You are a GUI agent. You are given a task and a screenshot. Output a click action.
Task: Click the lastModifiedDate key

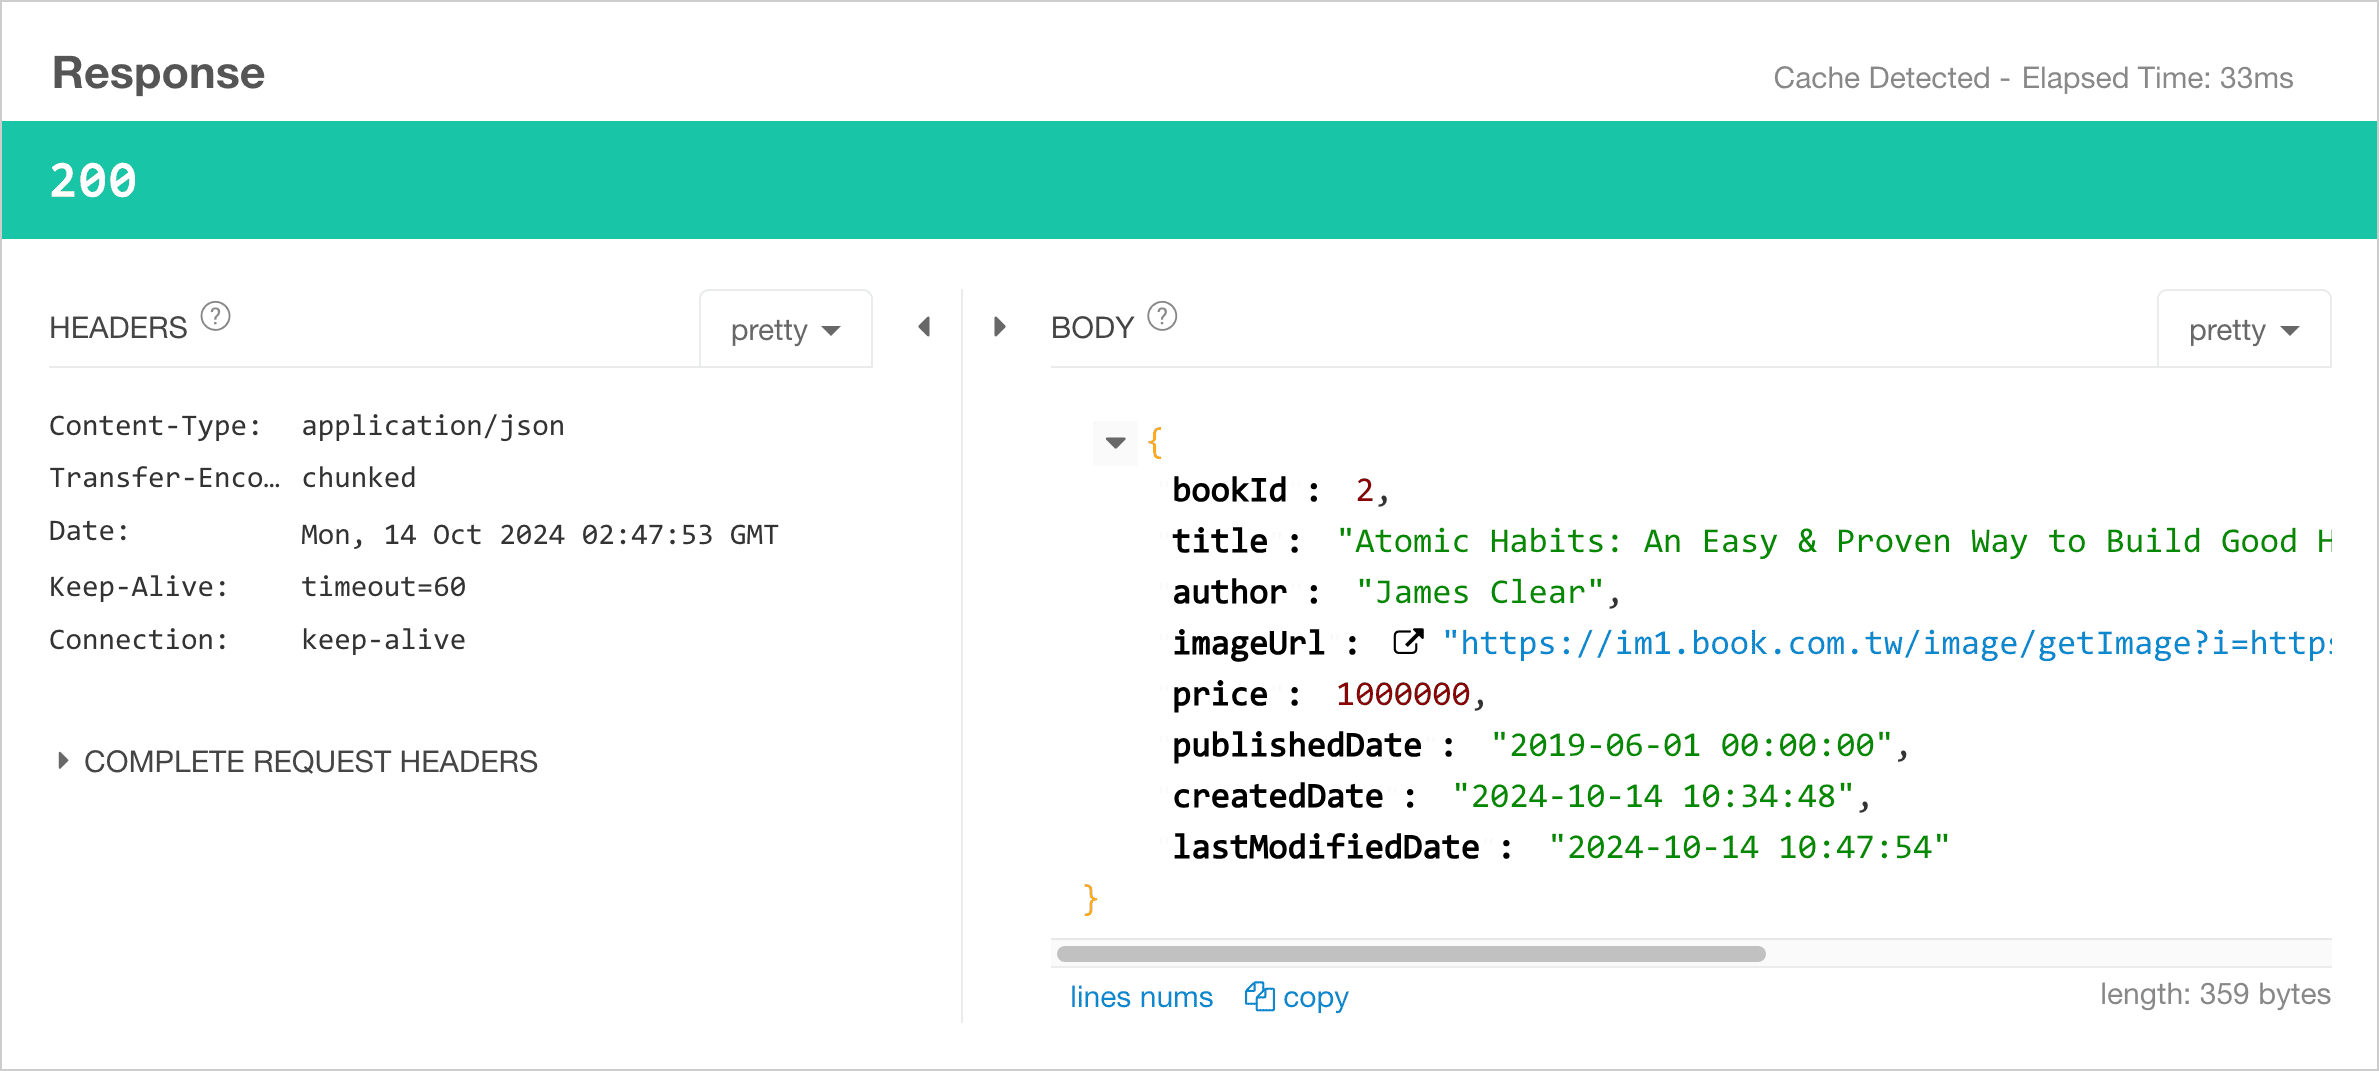tap(1325, 847)
